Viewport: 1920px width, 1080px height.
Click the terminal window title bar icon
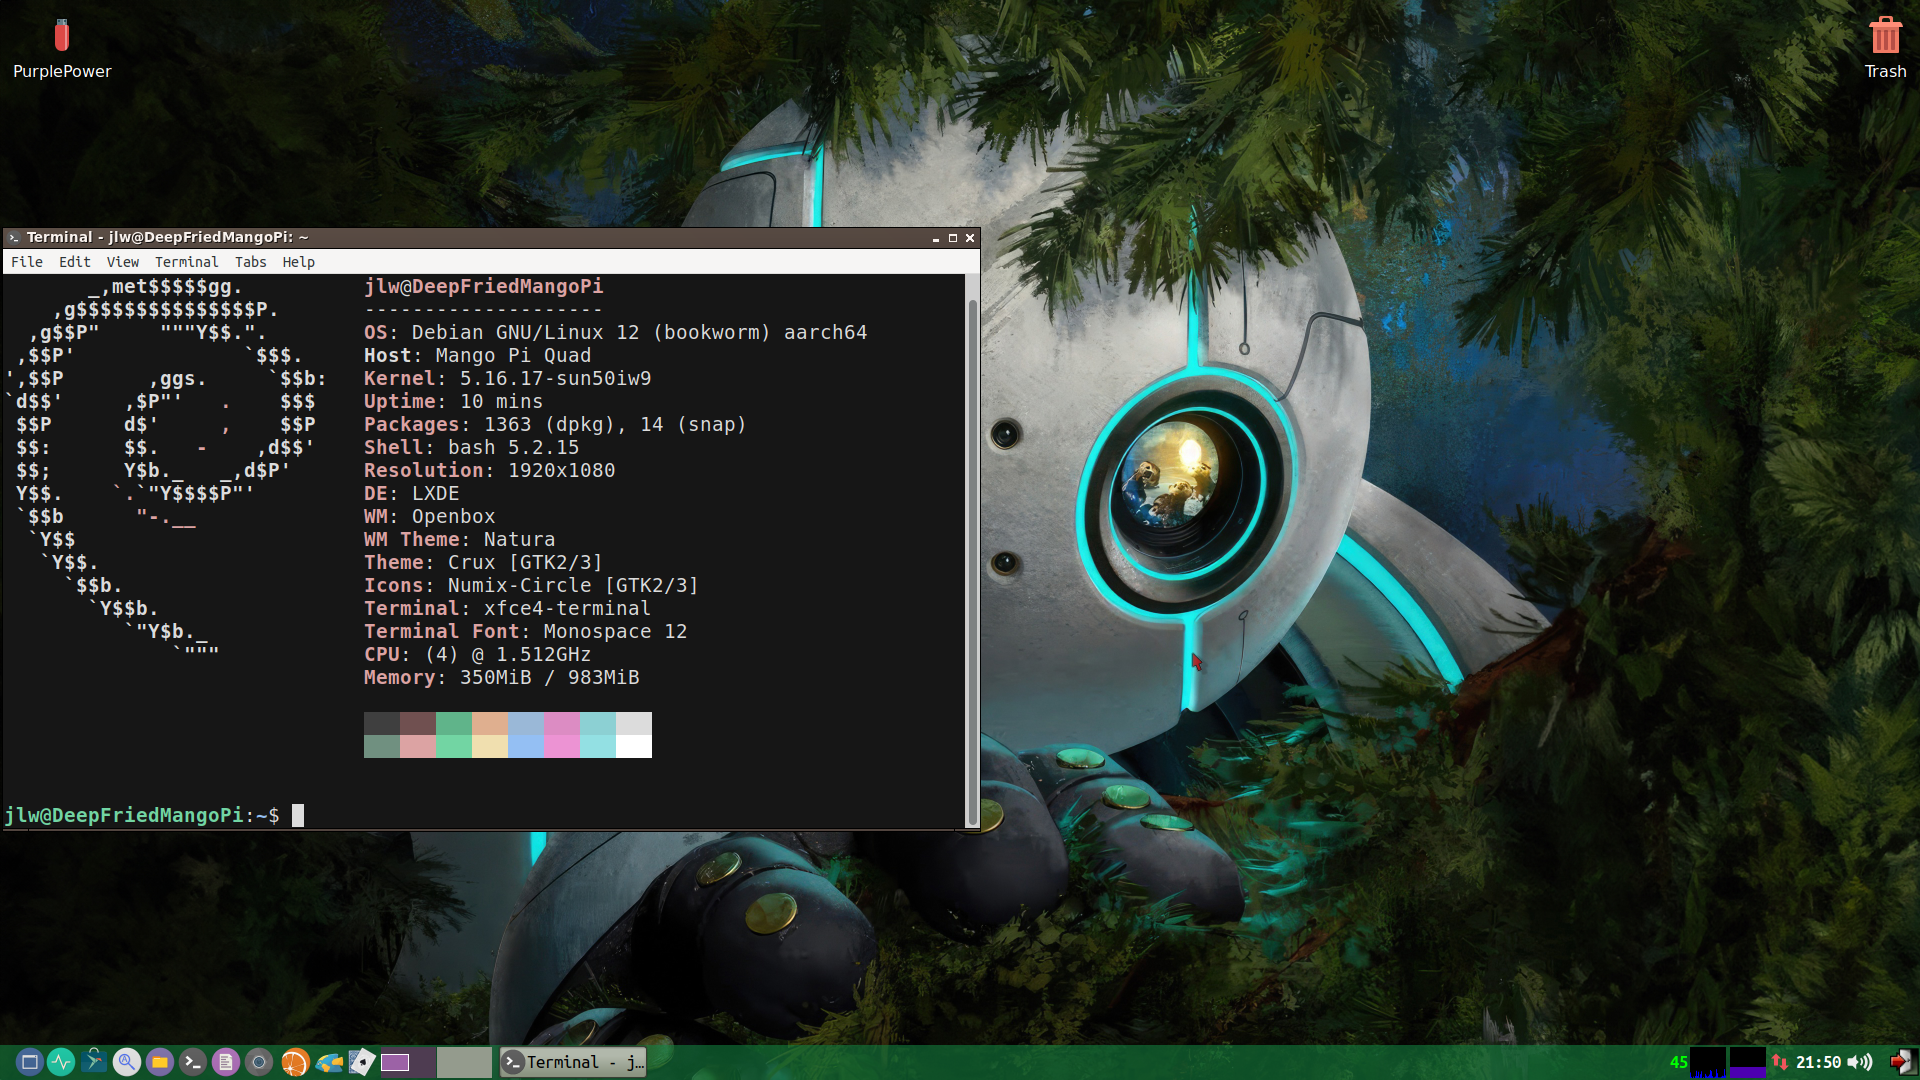(14, 238)
